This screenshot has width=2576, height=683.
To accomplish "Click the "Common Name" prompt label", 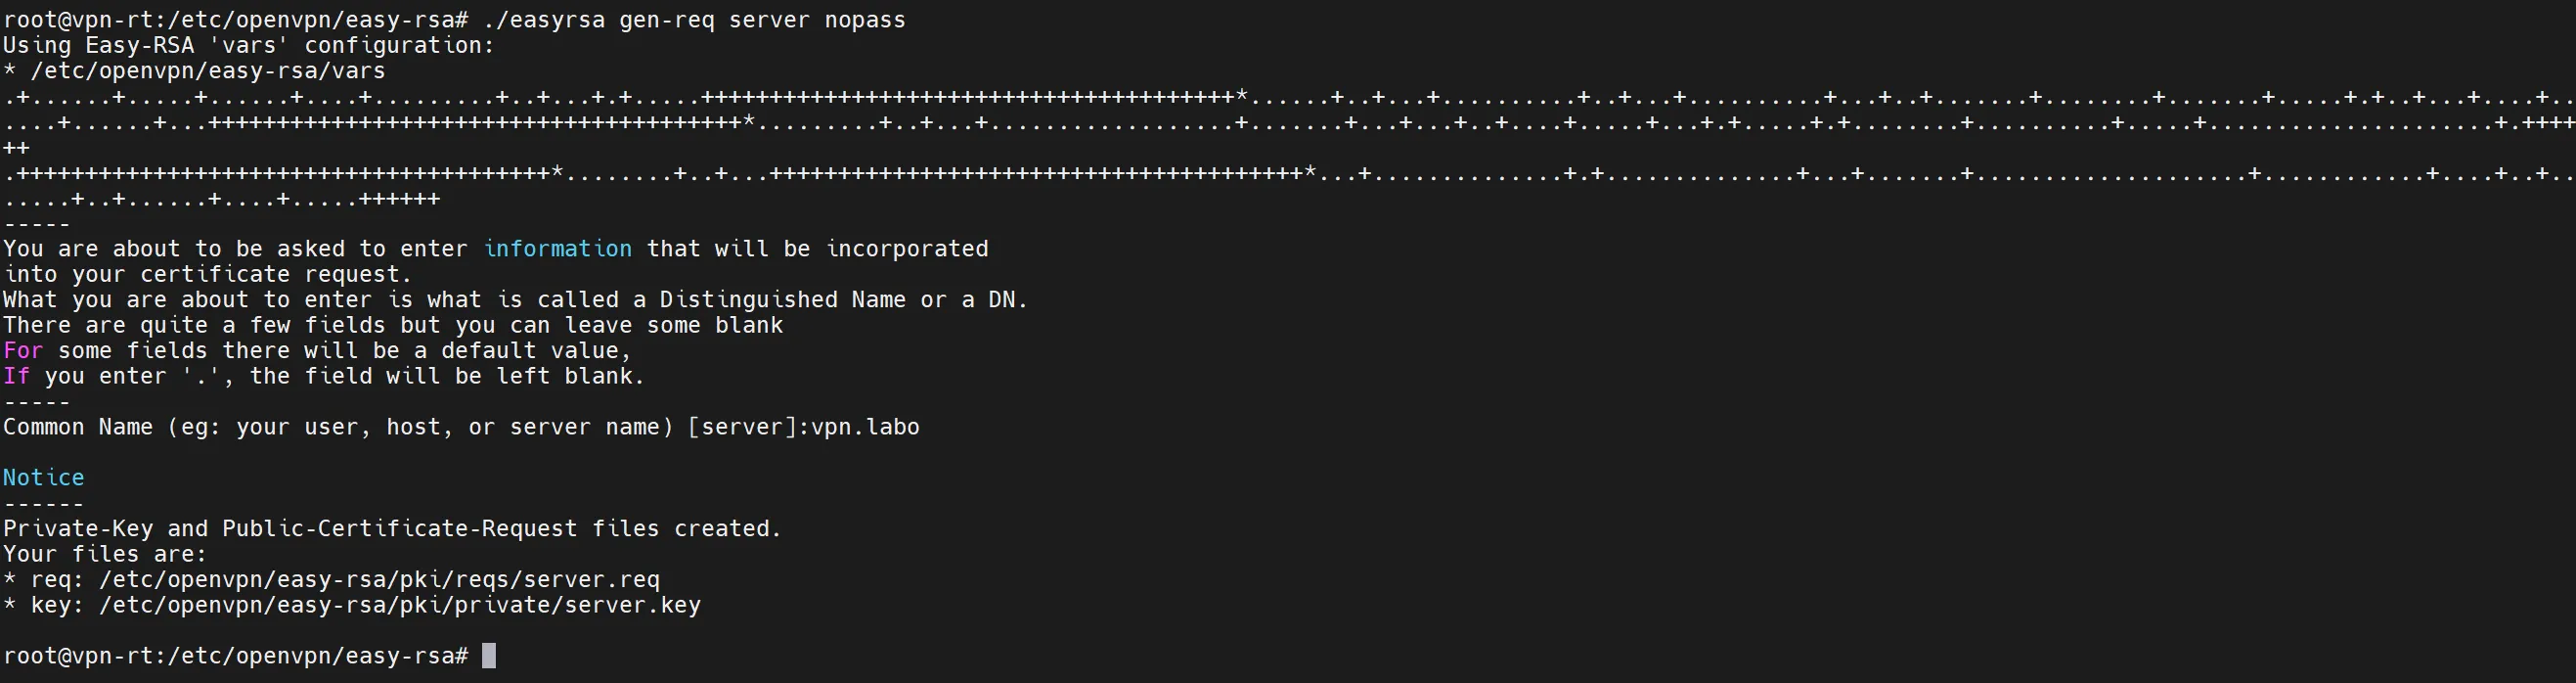I will (x=78, y=428).
